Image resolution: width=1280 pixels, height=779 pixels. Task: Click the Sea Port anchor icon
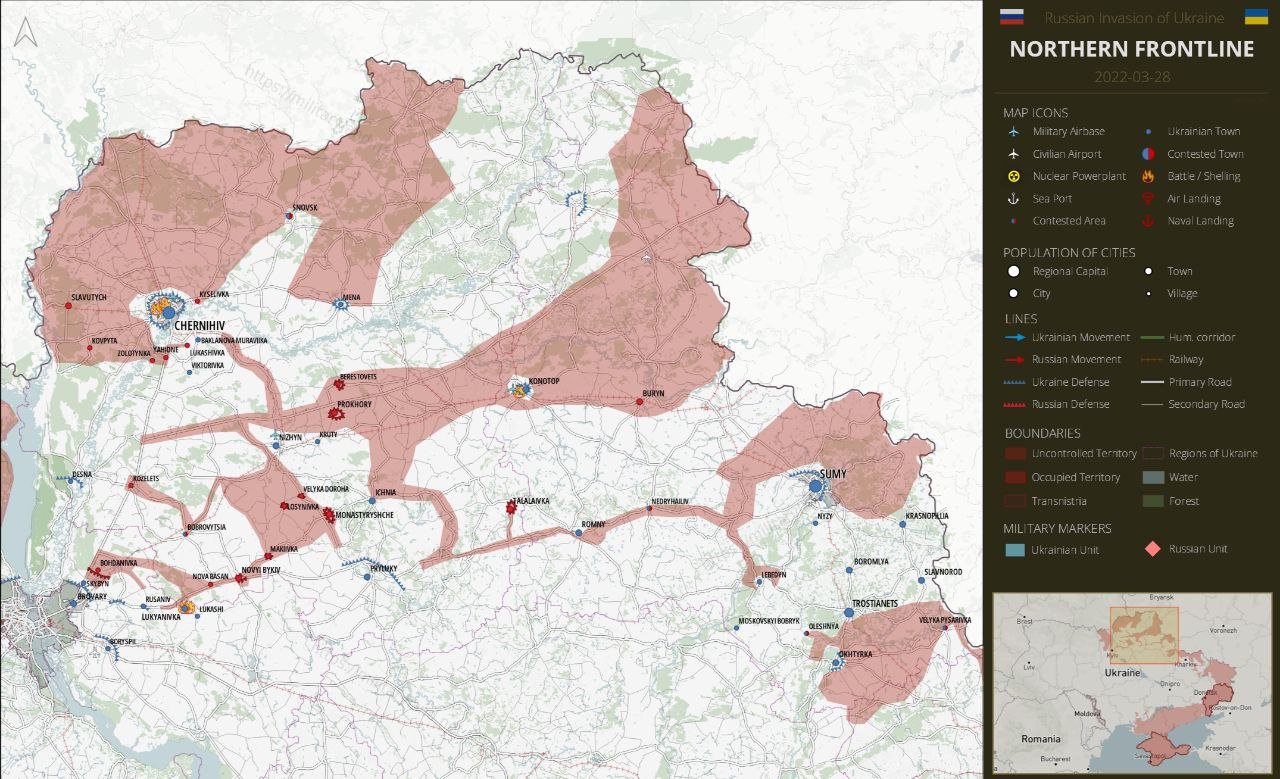(x=1014, y=199)
